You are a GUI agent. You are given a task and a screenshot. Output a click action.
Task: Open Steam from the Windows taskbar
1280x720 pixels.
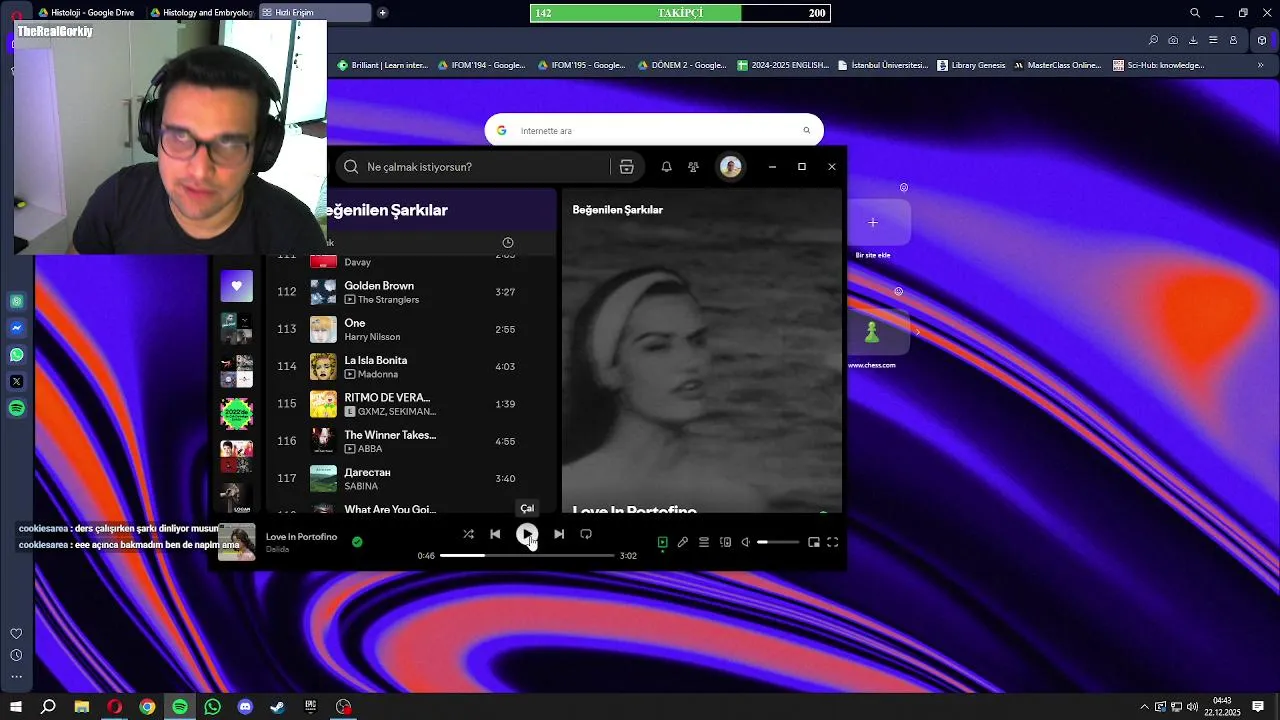point(278,707)
